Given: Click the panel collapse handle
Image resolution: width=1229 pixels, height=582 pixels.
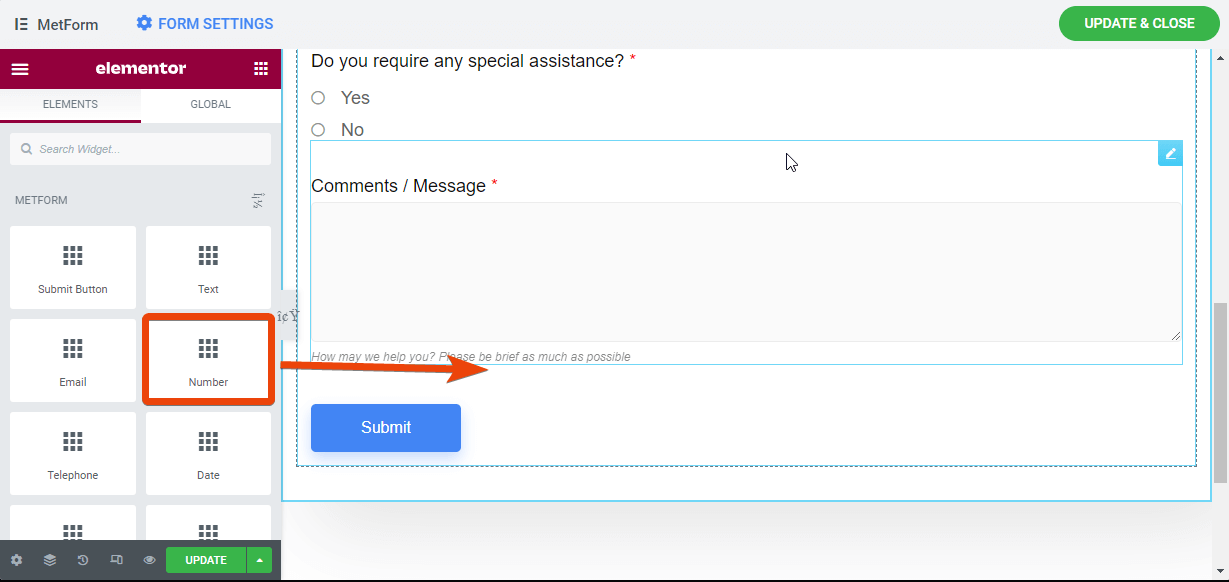Looking at the screenshot, I should click(289, 316).
